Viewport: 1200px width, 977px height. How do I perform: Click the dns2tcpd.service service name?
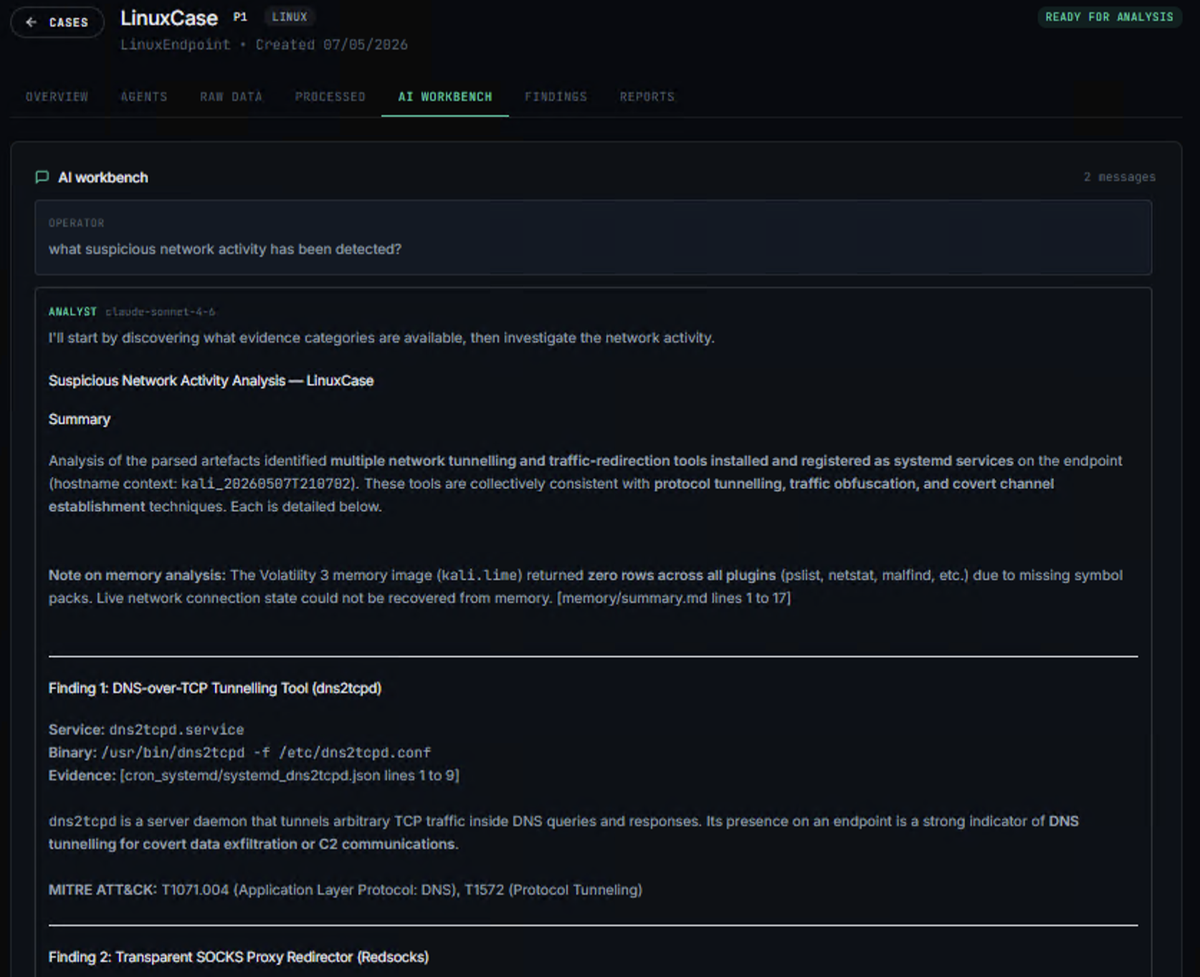coord(176,730)
